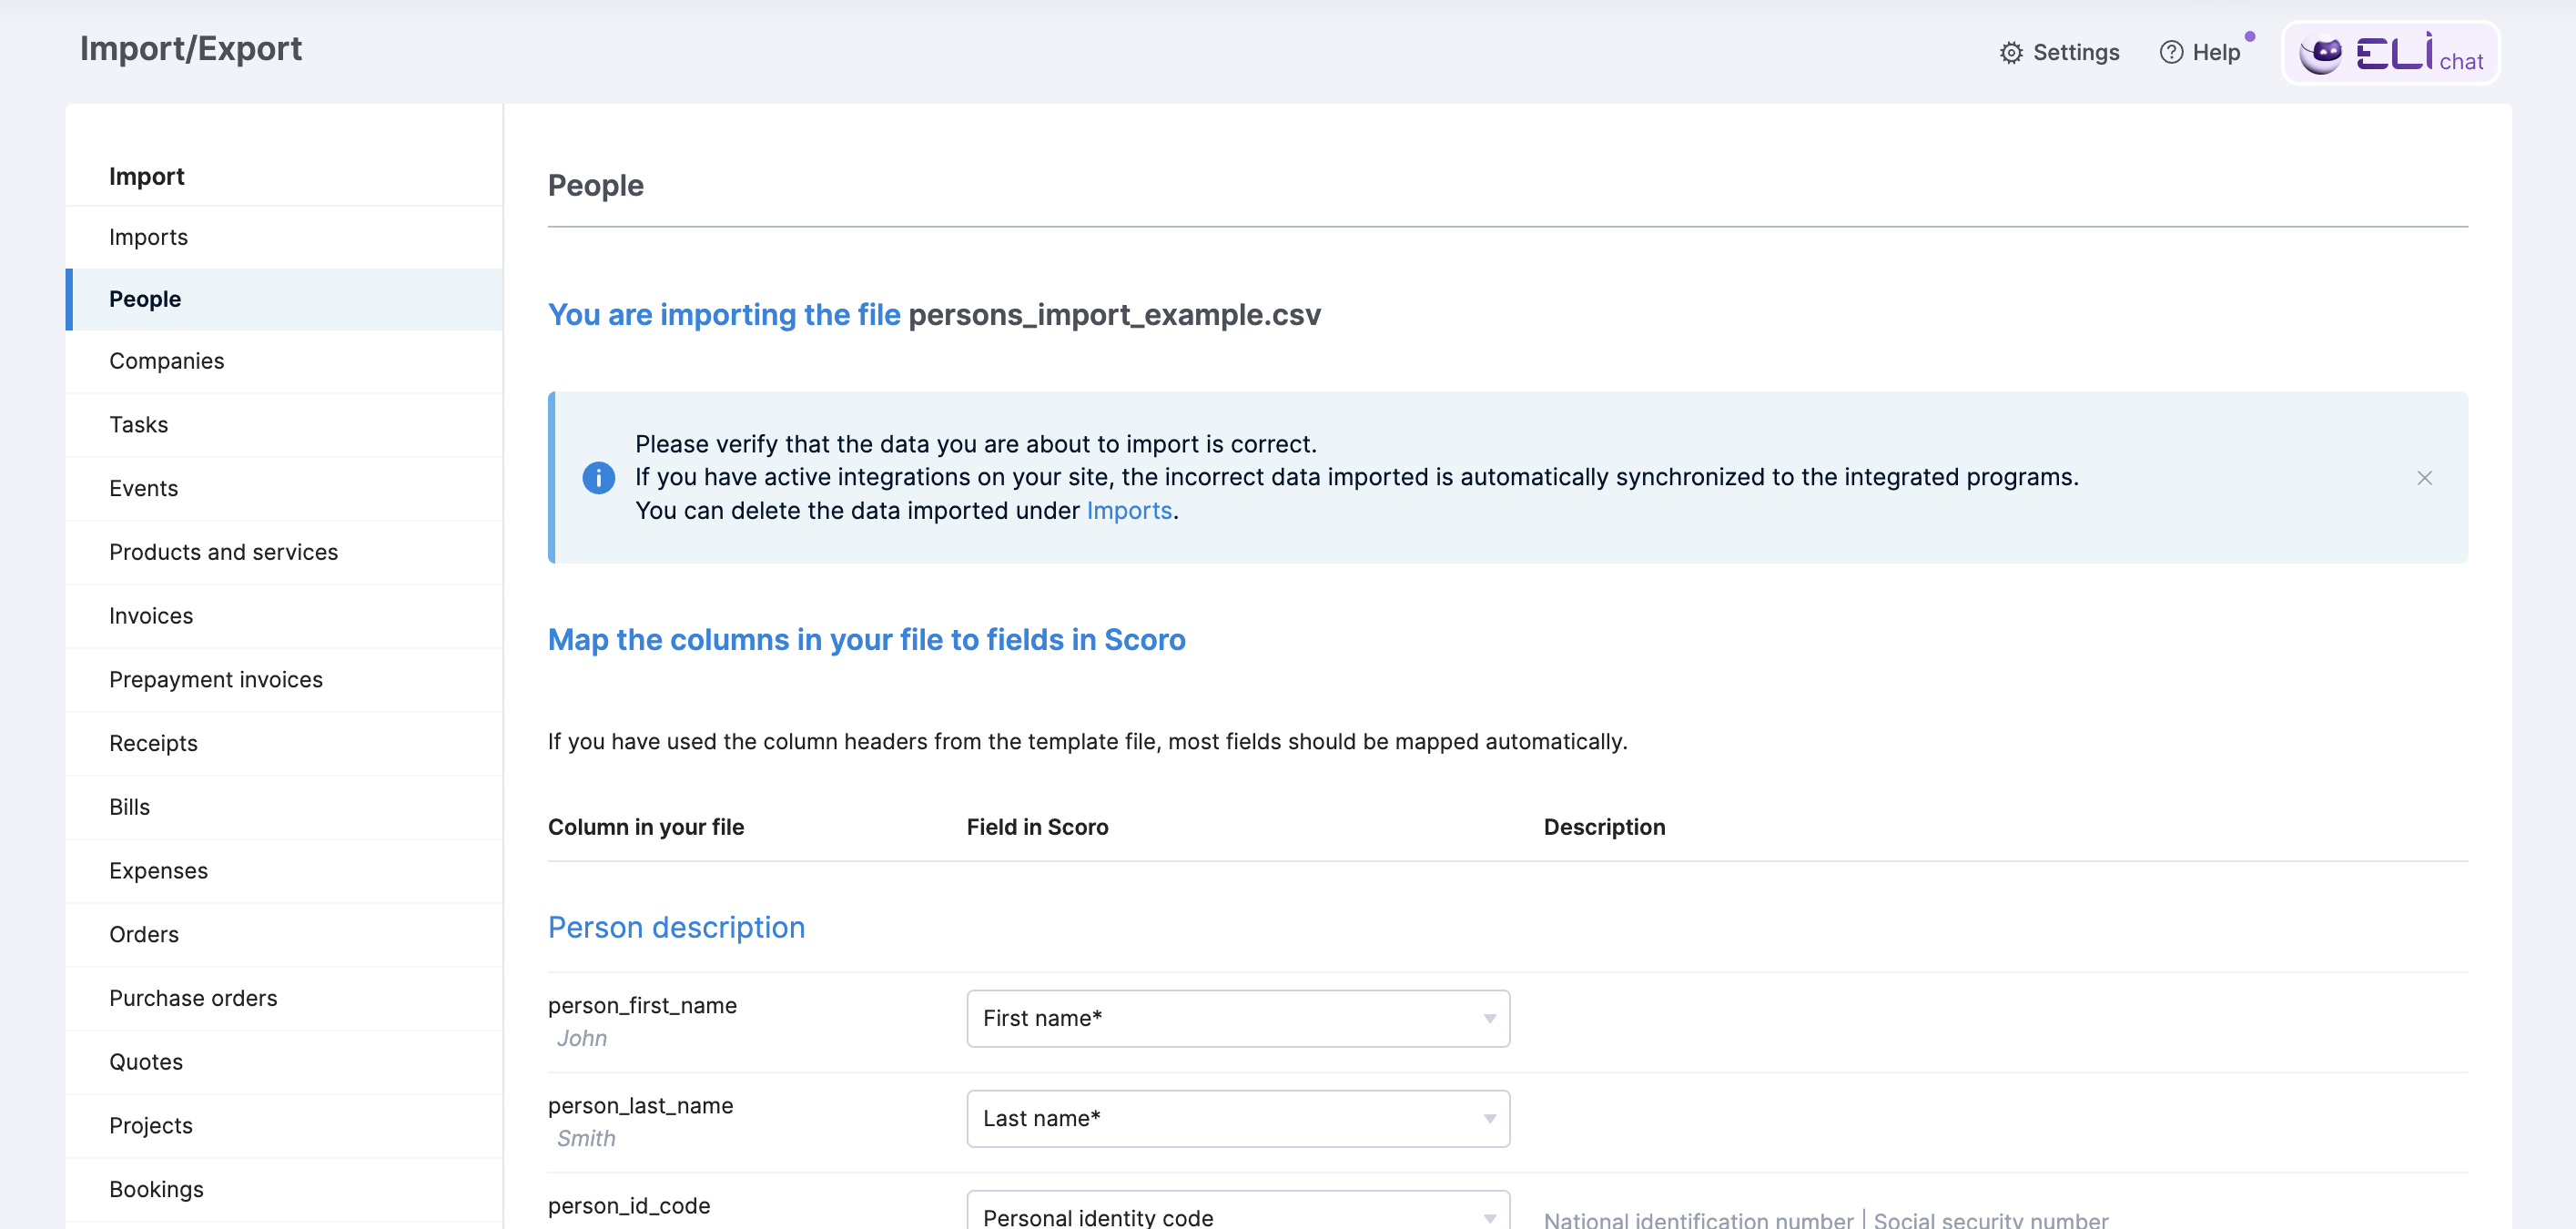Open Bookings import section
This screenshot has height=1229, width=2576.
point(284,1190)
